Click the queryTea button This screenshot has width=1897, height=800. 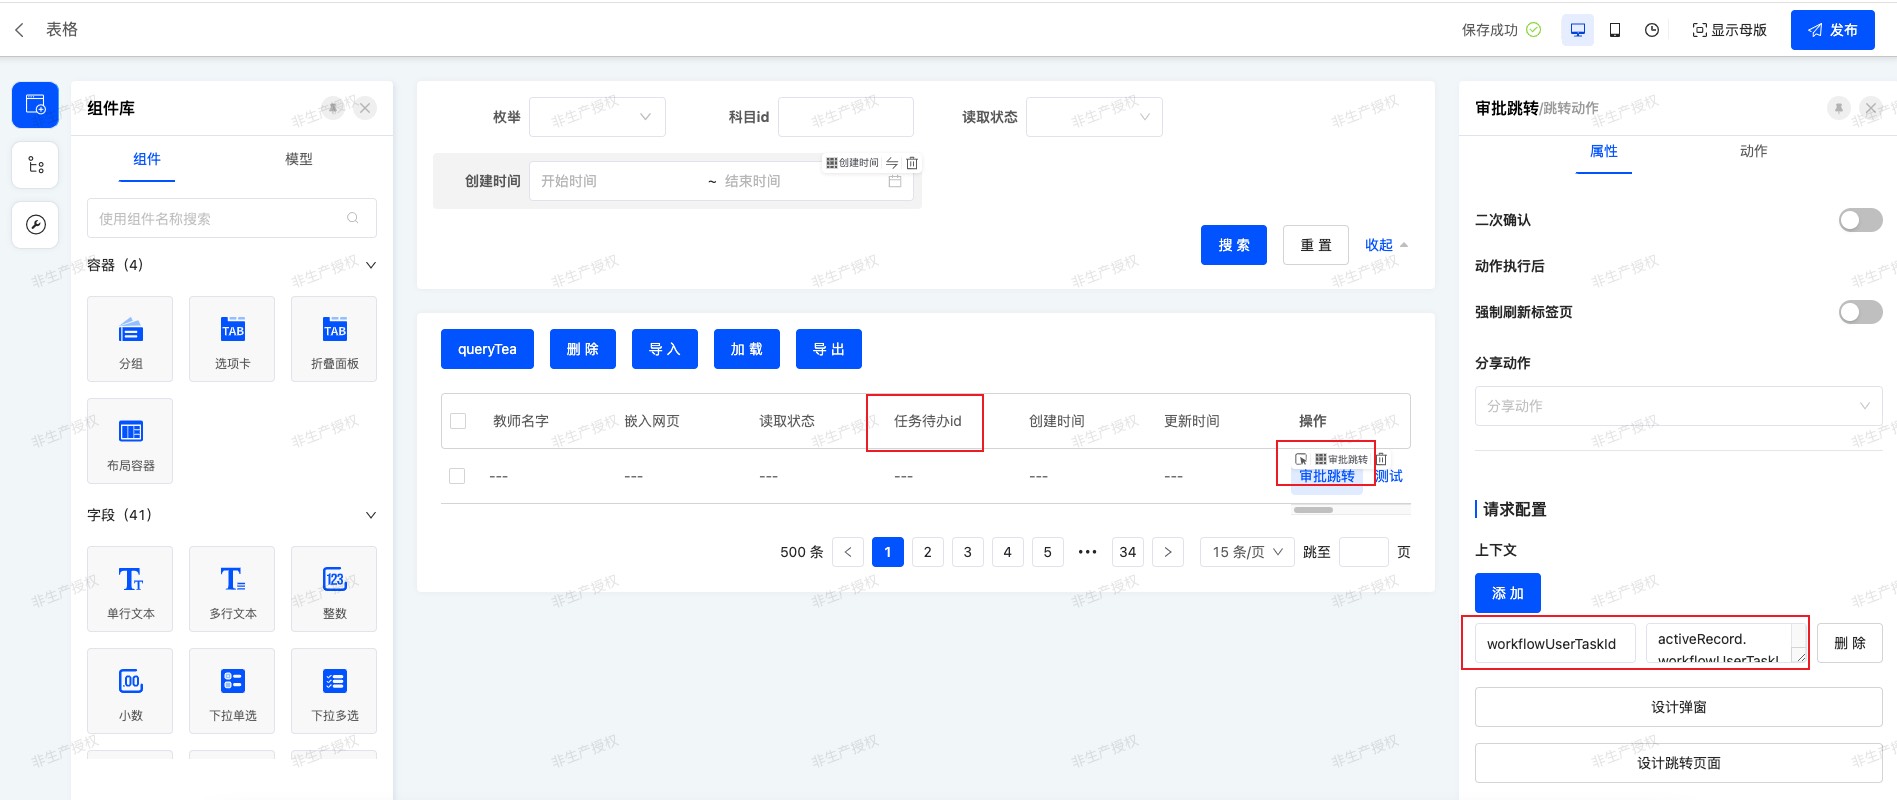click(x=487, y=349)
